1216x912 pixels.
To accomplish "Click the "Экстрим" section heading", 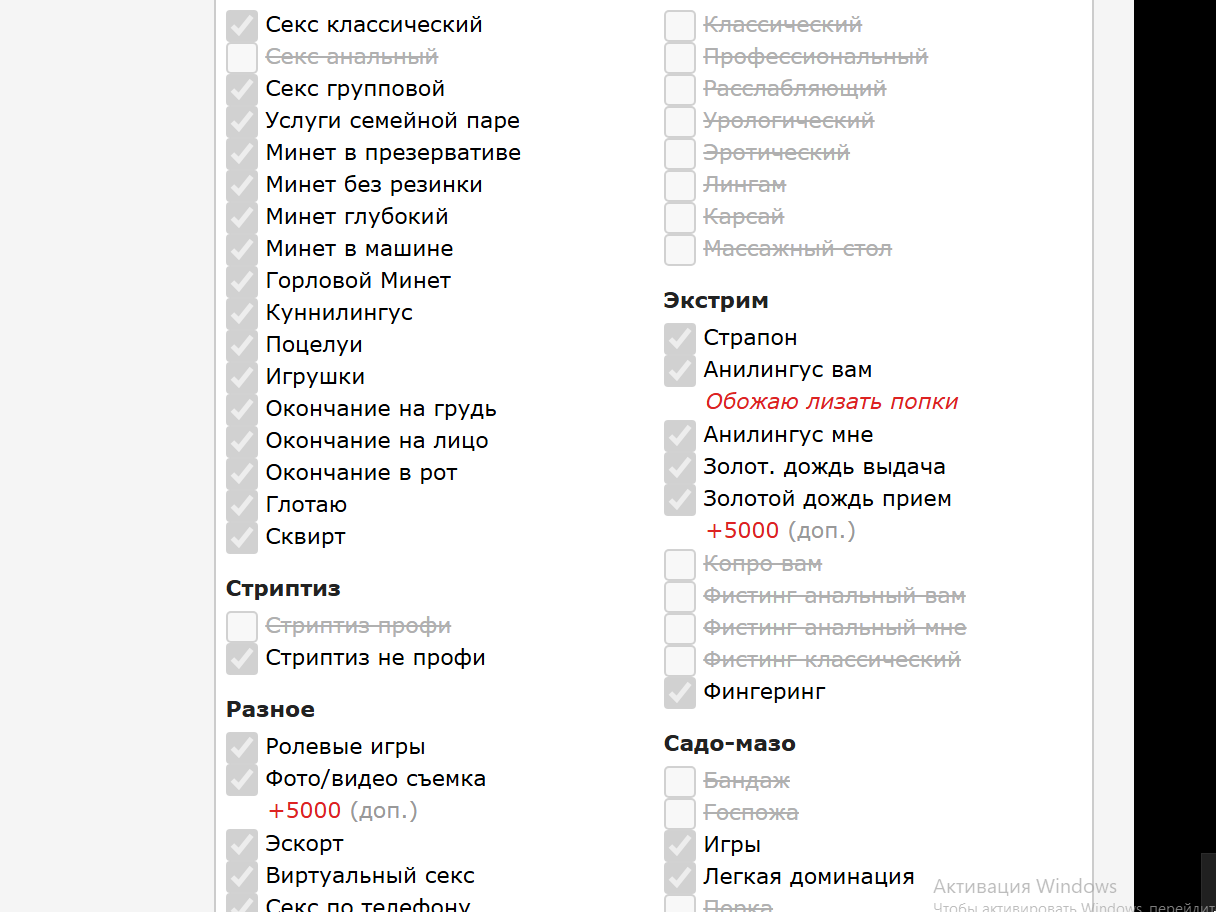I will (716, 300).
